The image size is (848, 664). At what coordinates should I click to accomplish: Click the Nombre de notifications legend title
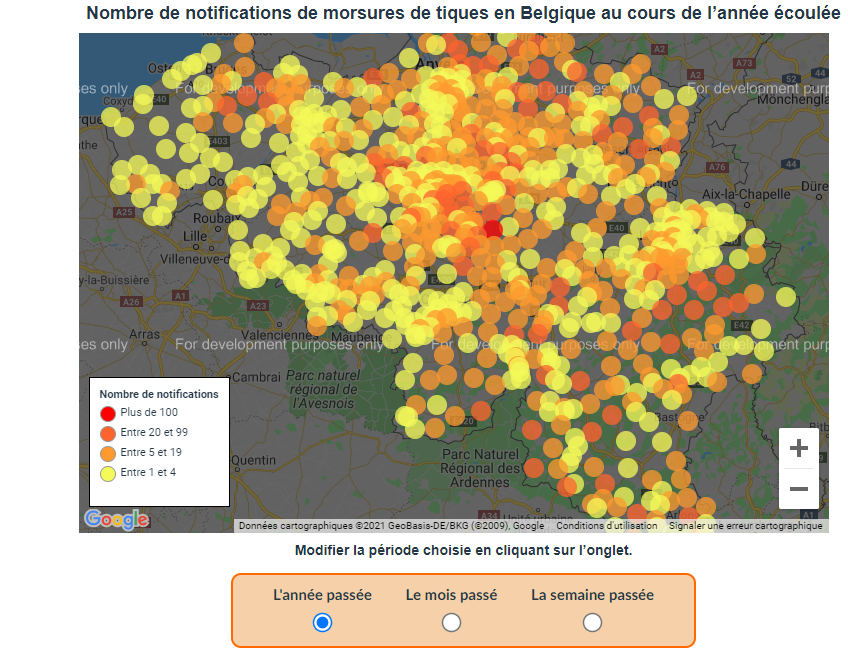pos(159,394)
